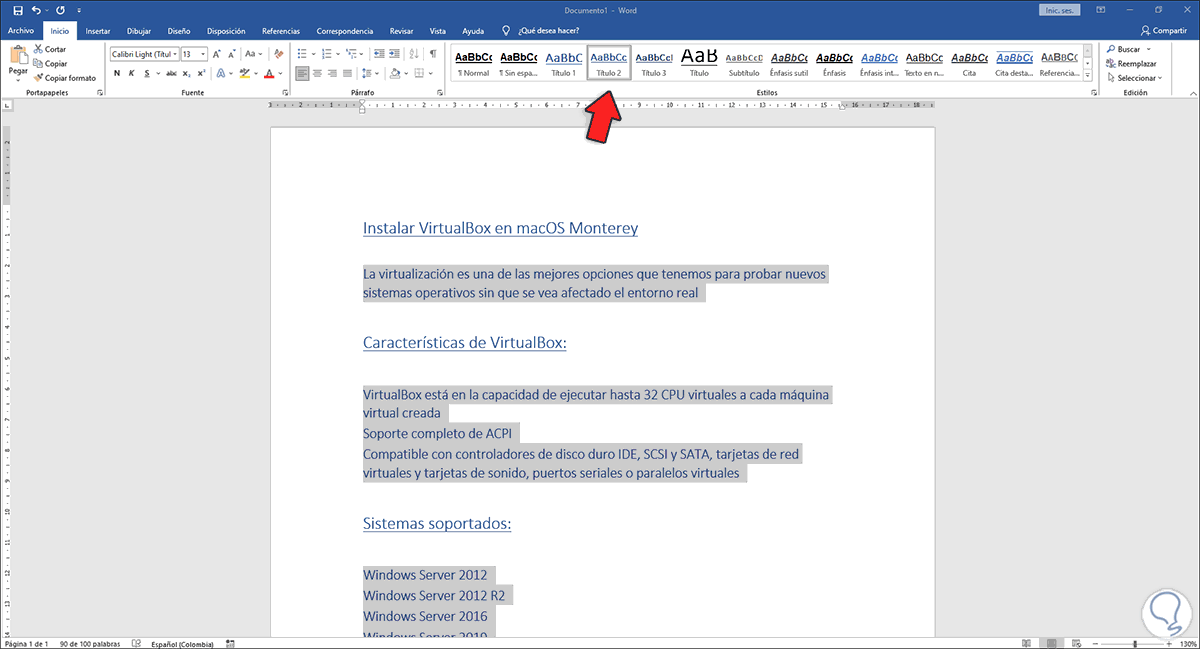This screenshot has height=649, width=1200.
Task: Click the Reemplazar button
Action: 1131,63
